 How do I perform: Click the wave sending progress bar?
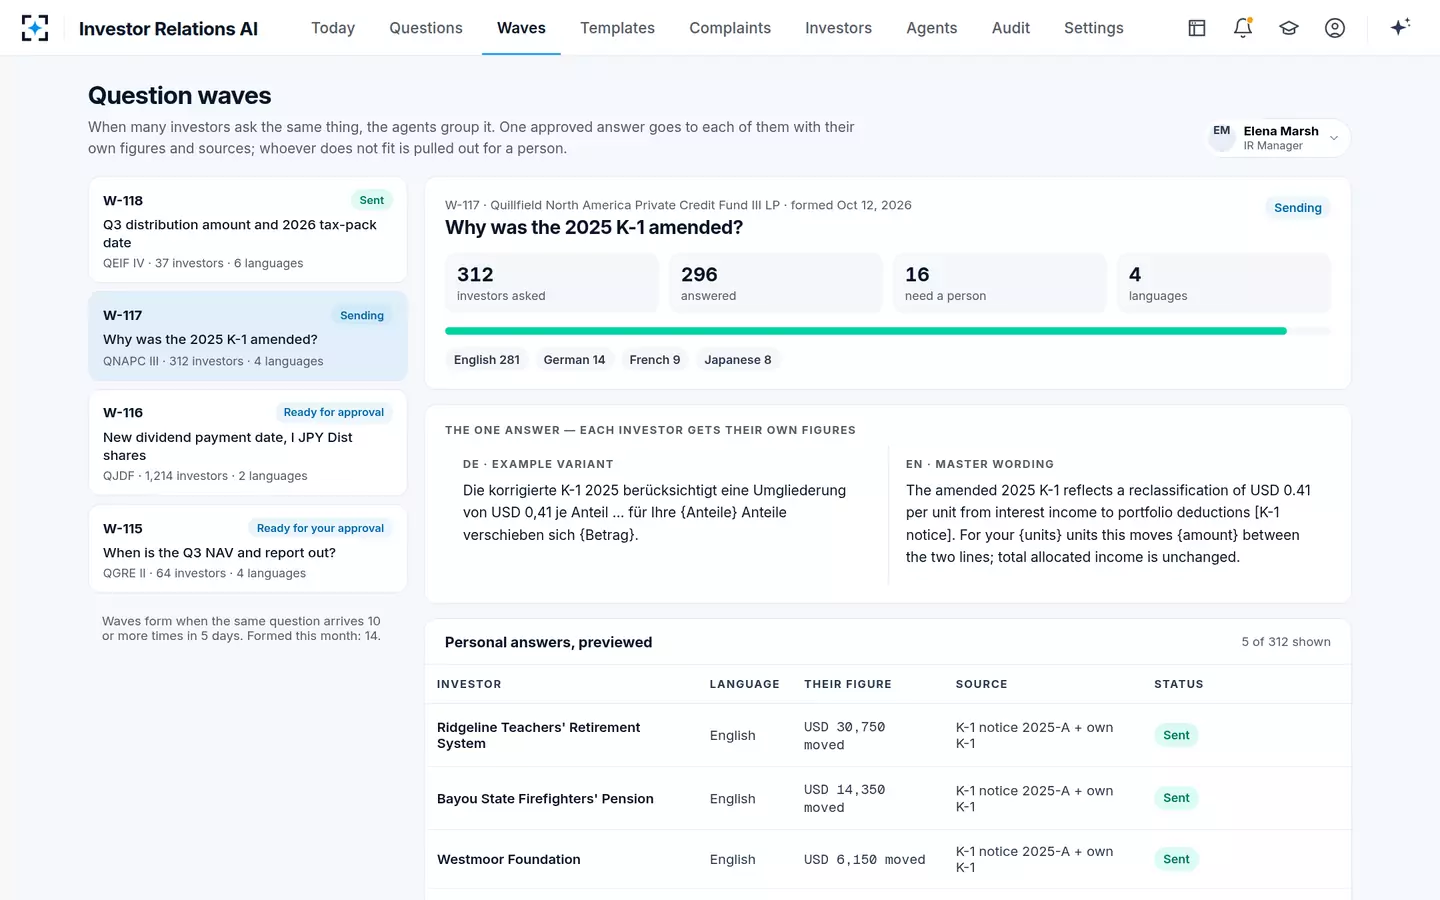[888, 331]
